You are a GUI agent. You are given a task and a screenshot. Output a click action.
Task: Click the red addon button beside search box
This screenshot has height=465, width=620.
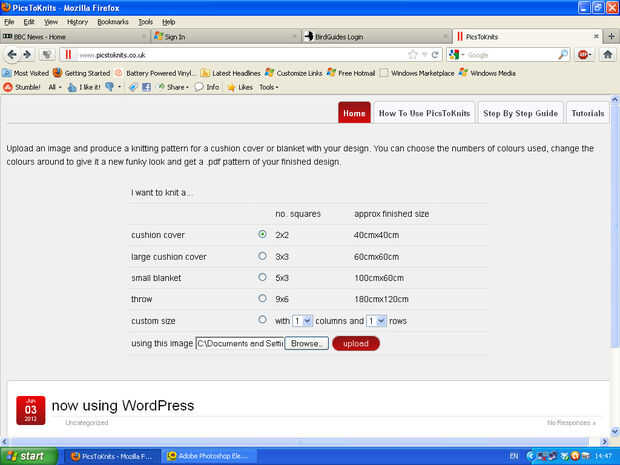click(584, 55)
